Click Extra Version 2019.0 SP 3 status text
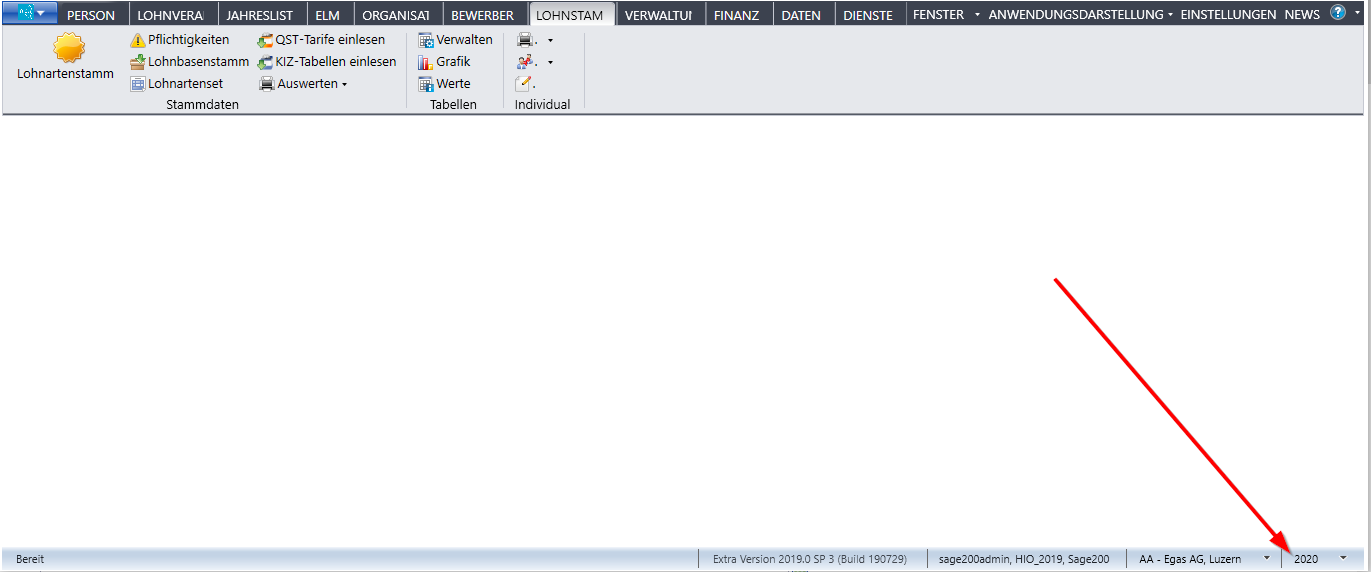The height and width of the screenshot is (572, 1371). click(x=810, y=559)
